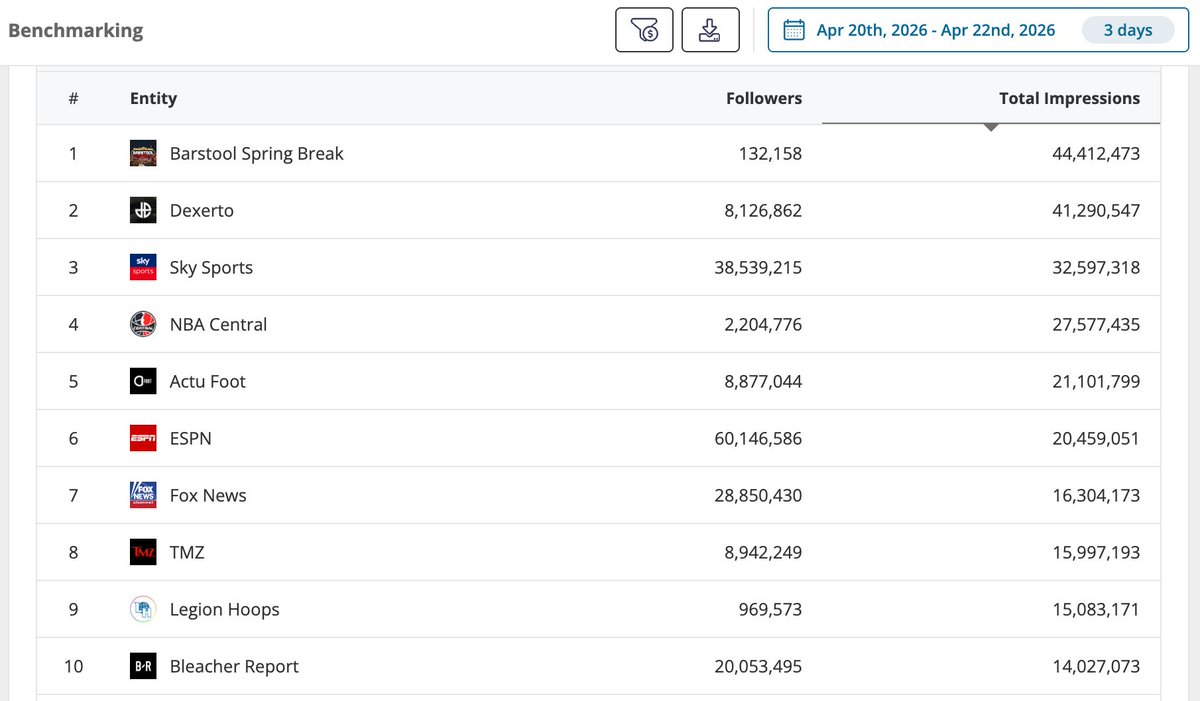Sort by the Total Impressions column header

[x=1069, y=98]
